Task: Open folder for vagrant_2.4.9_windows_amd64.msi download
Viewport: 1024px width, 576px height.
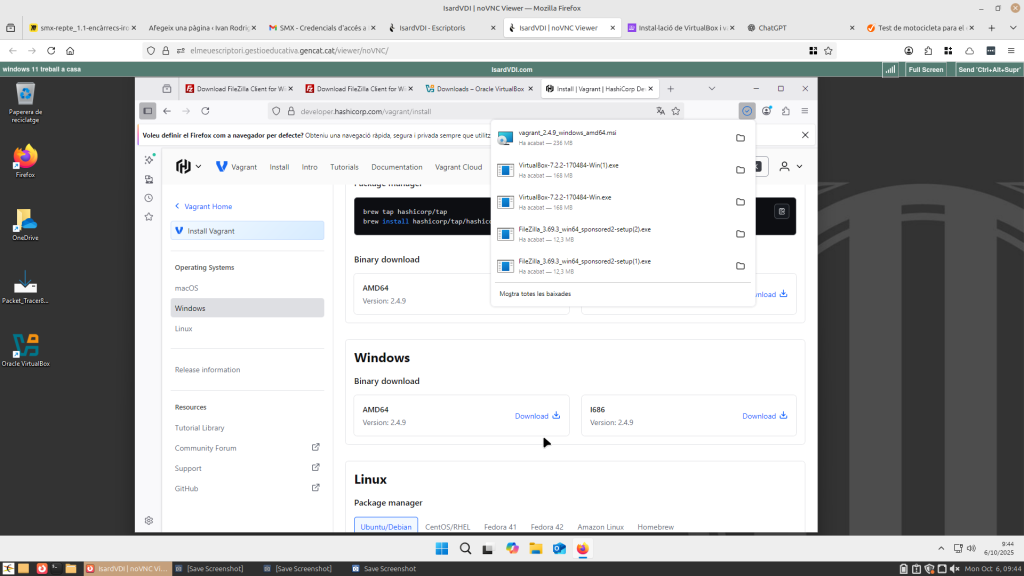Action: [740, 138]
